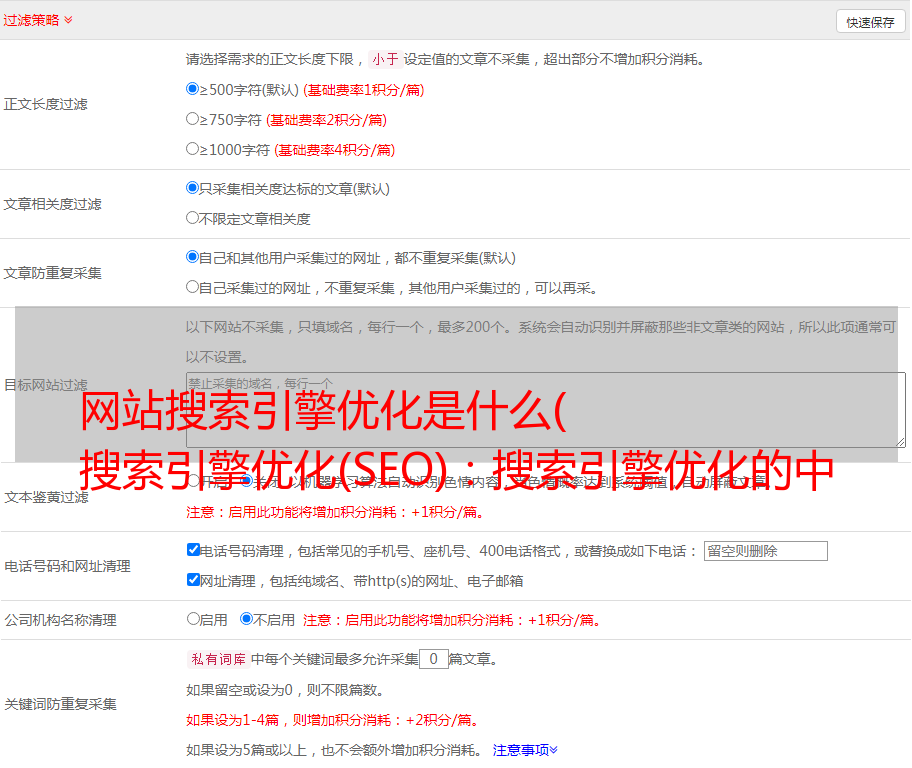The height and width of the screenshot is (768, 912).
Task: Select 自己和其他用户采集过的网址 no-repeat option
Action: tap(193, 257)
